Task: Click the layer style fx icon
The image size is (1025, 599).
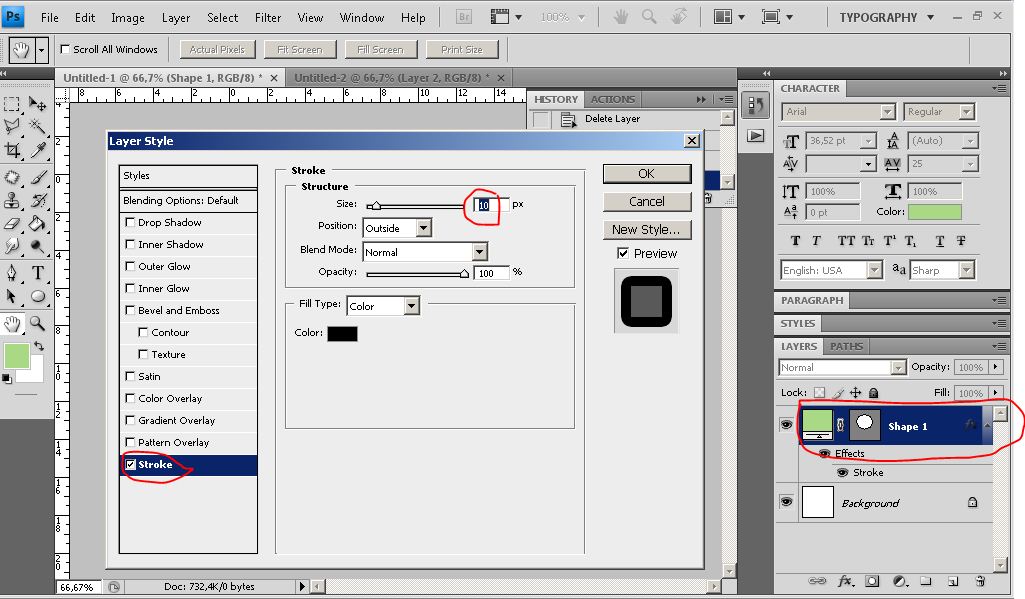Action: [x=845, y=581]
